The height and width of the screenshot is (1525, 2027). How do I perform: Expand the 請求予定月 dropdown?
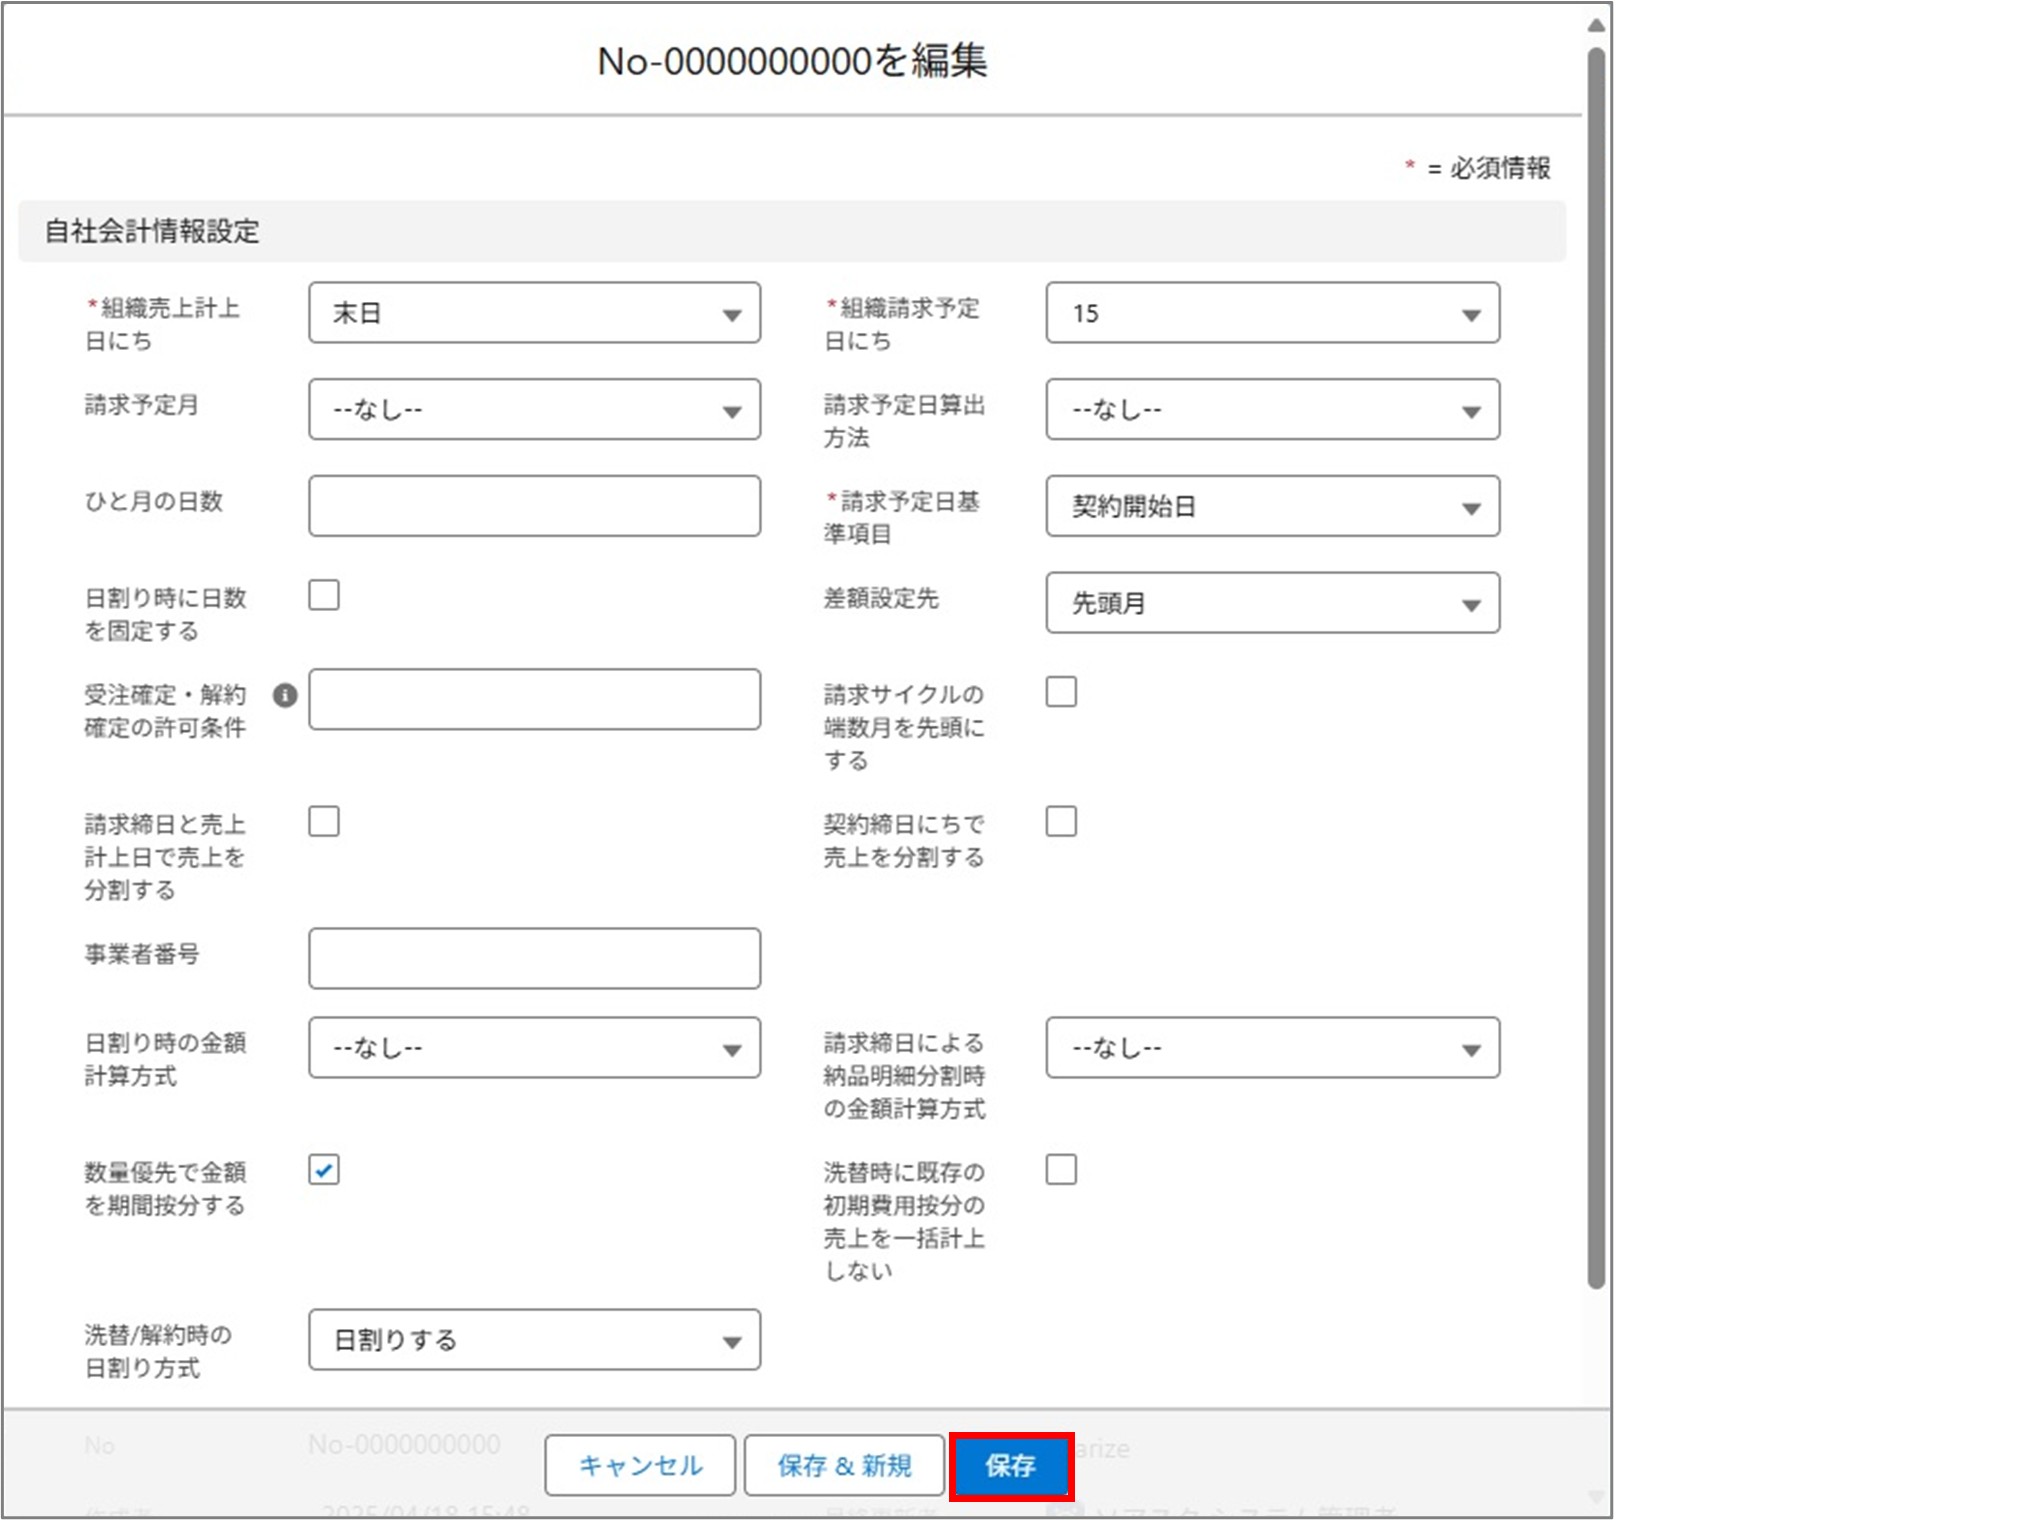click(x=535, y=409)
